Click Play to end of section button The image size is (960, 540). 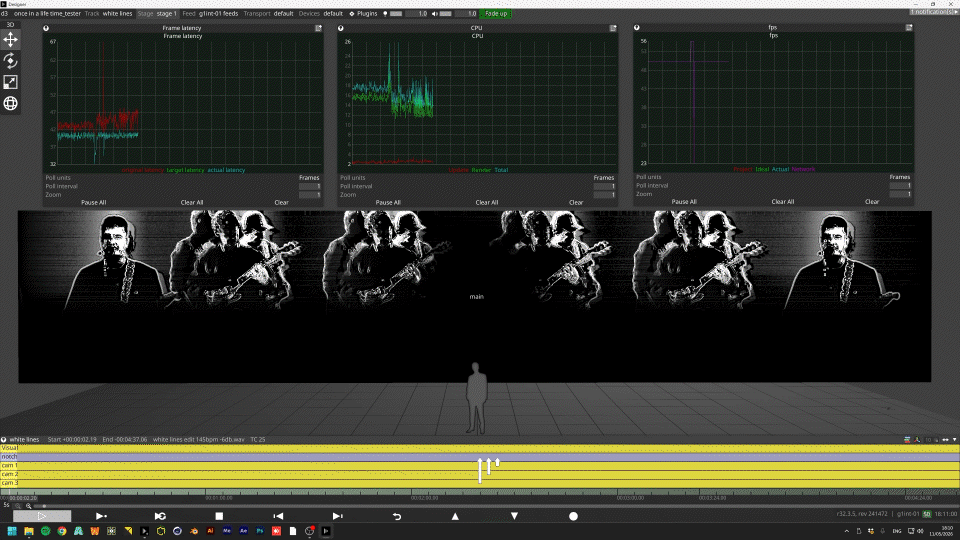(x=101, y=516)
